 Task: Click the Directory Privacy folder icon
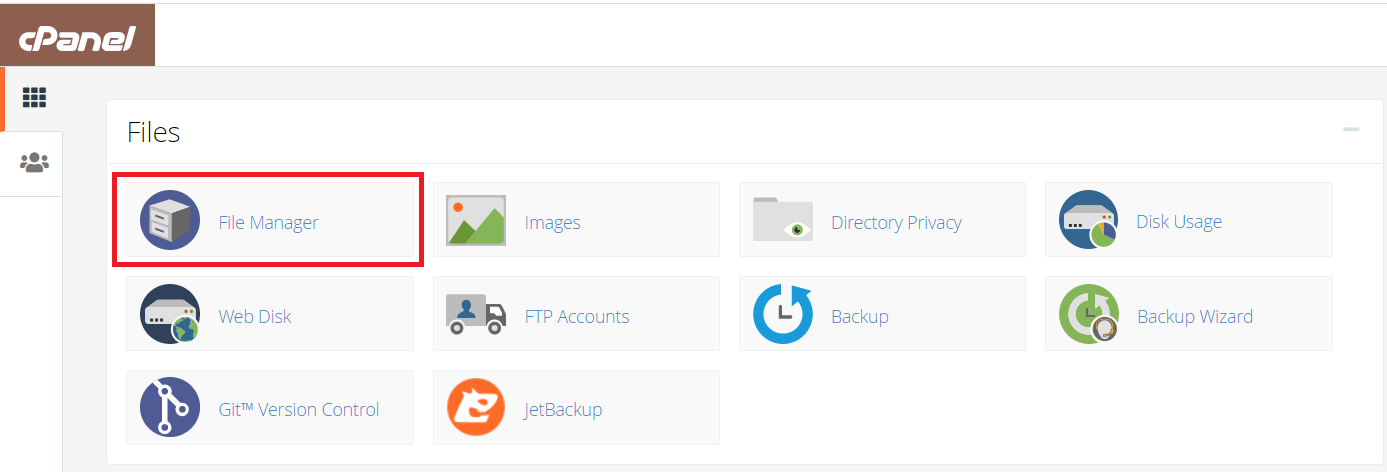[782, 220]
